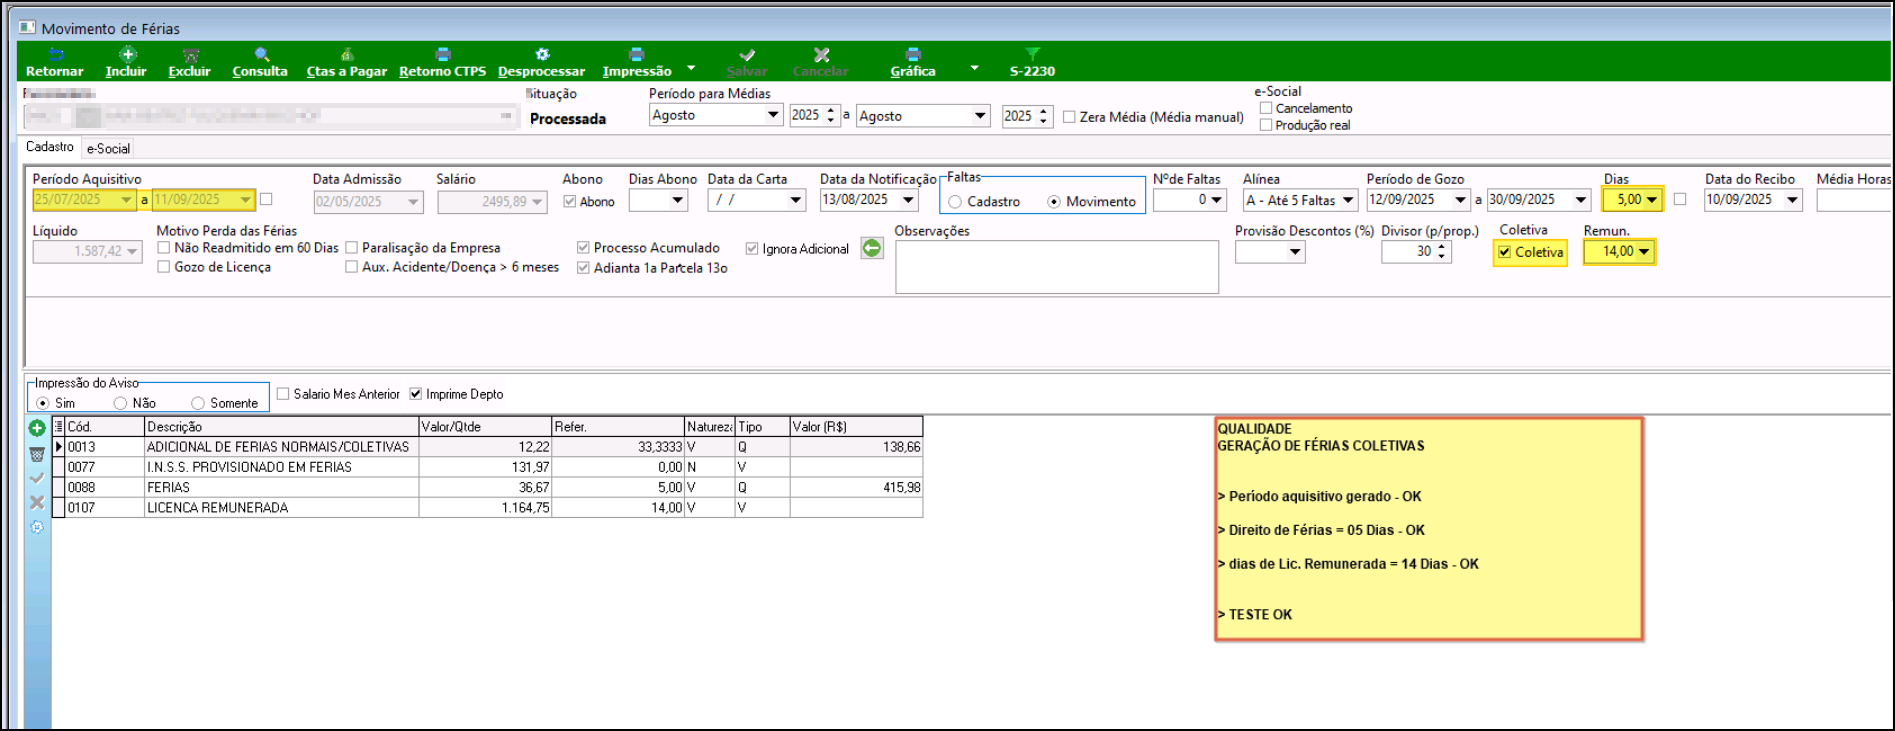
Task: Click the value 415,98 in the grid
Action: pos(901,487)
